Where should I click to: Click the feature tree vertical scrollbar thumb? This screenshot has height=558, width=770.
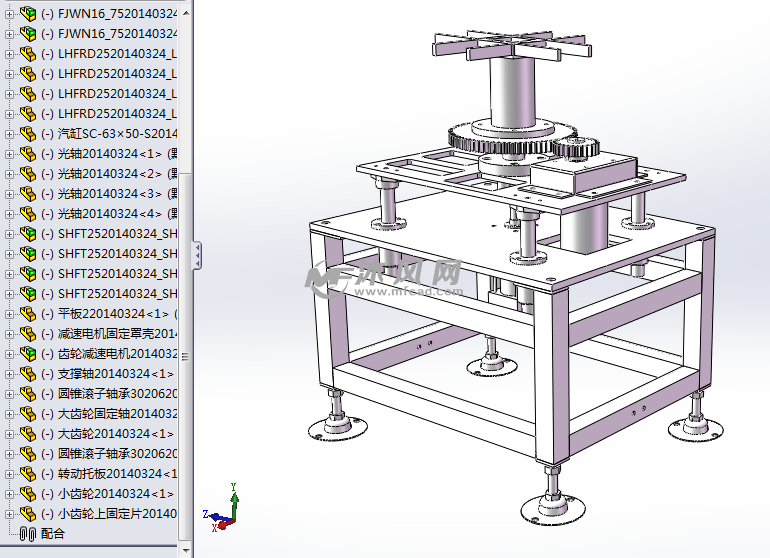pos(186,356)
